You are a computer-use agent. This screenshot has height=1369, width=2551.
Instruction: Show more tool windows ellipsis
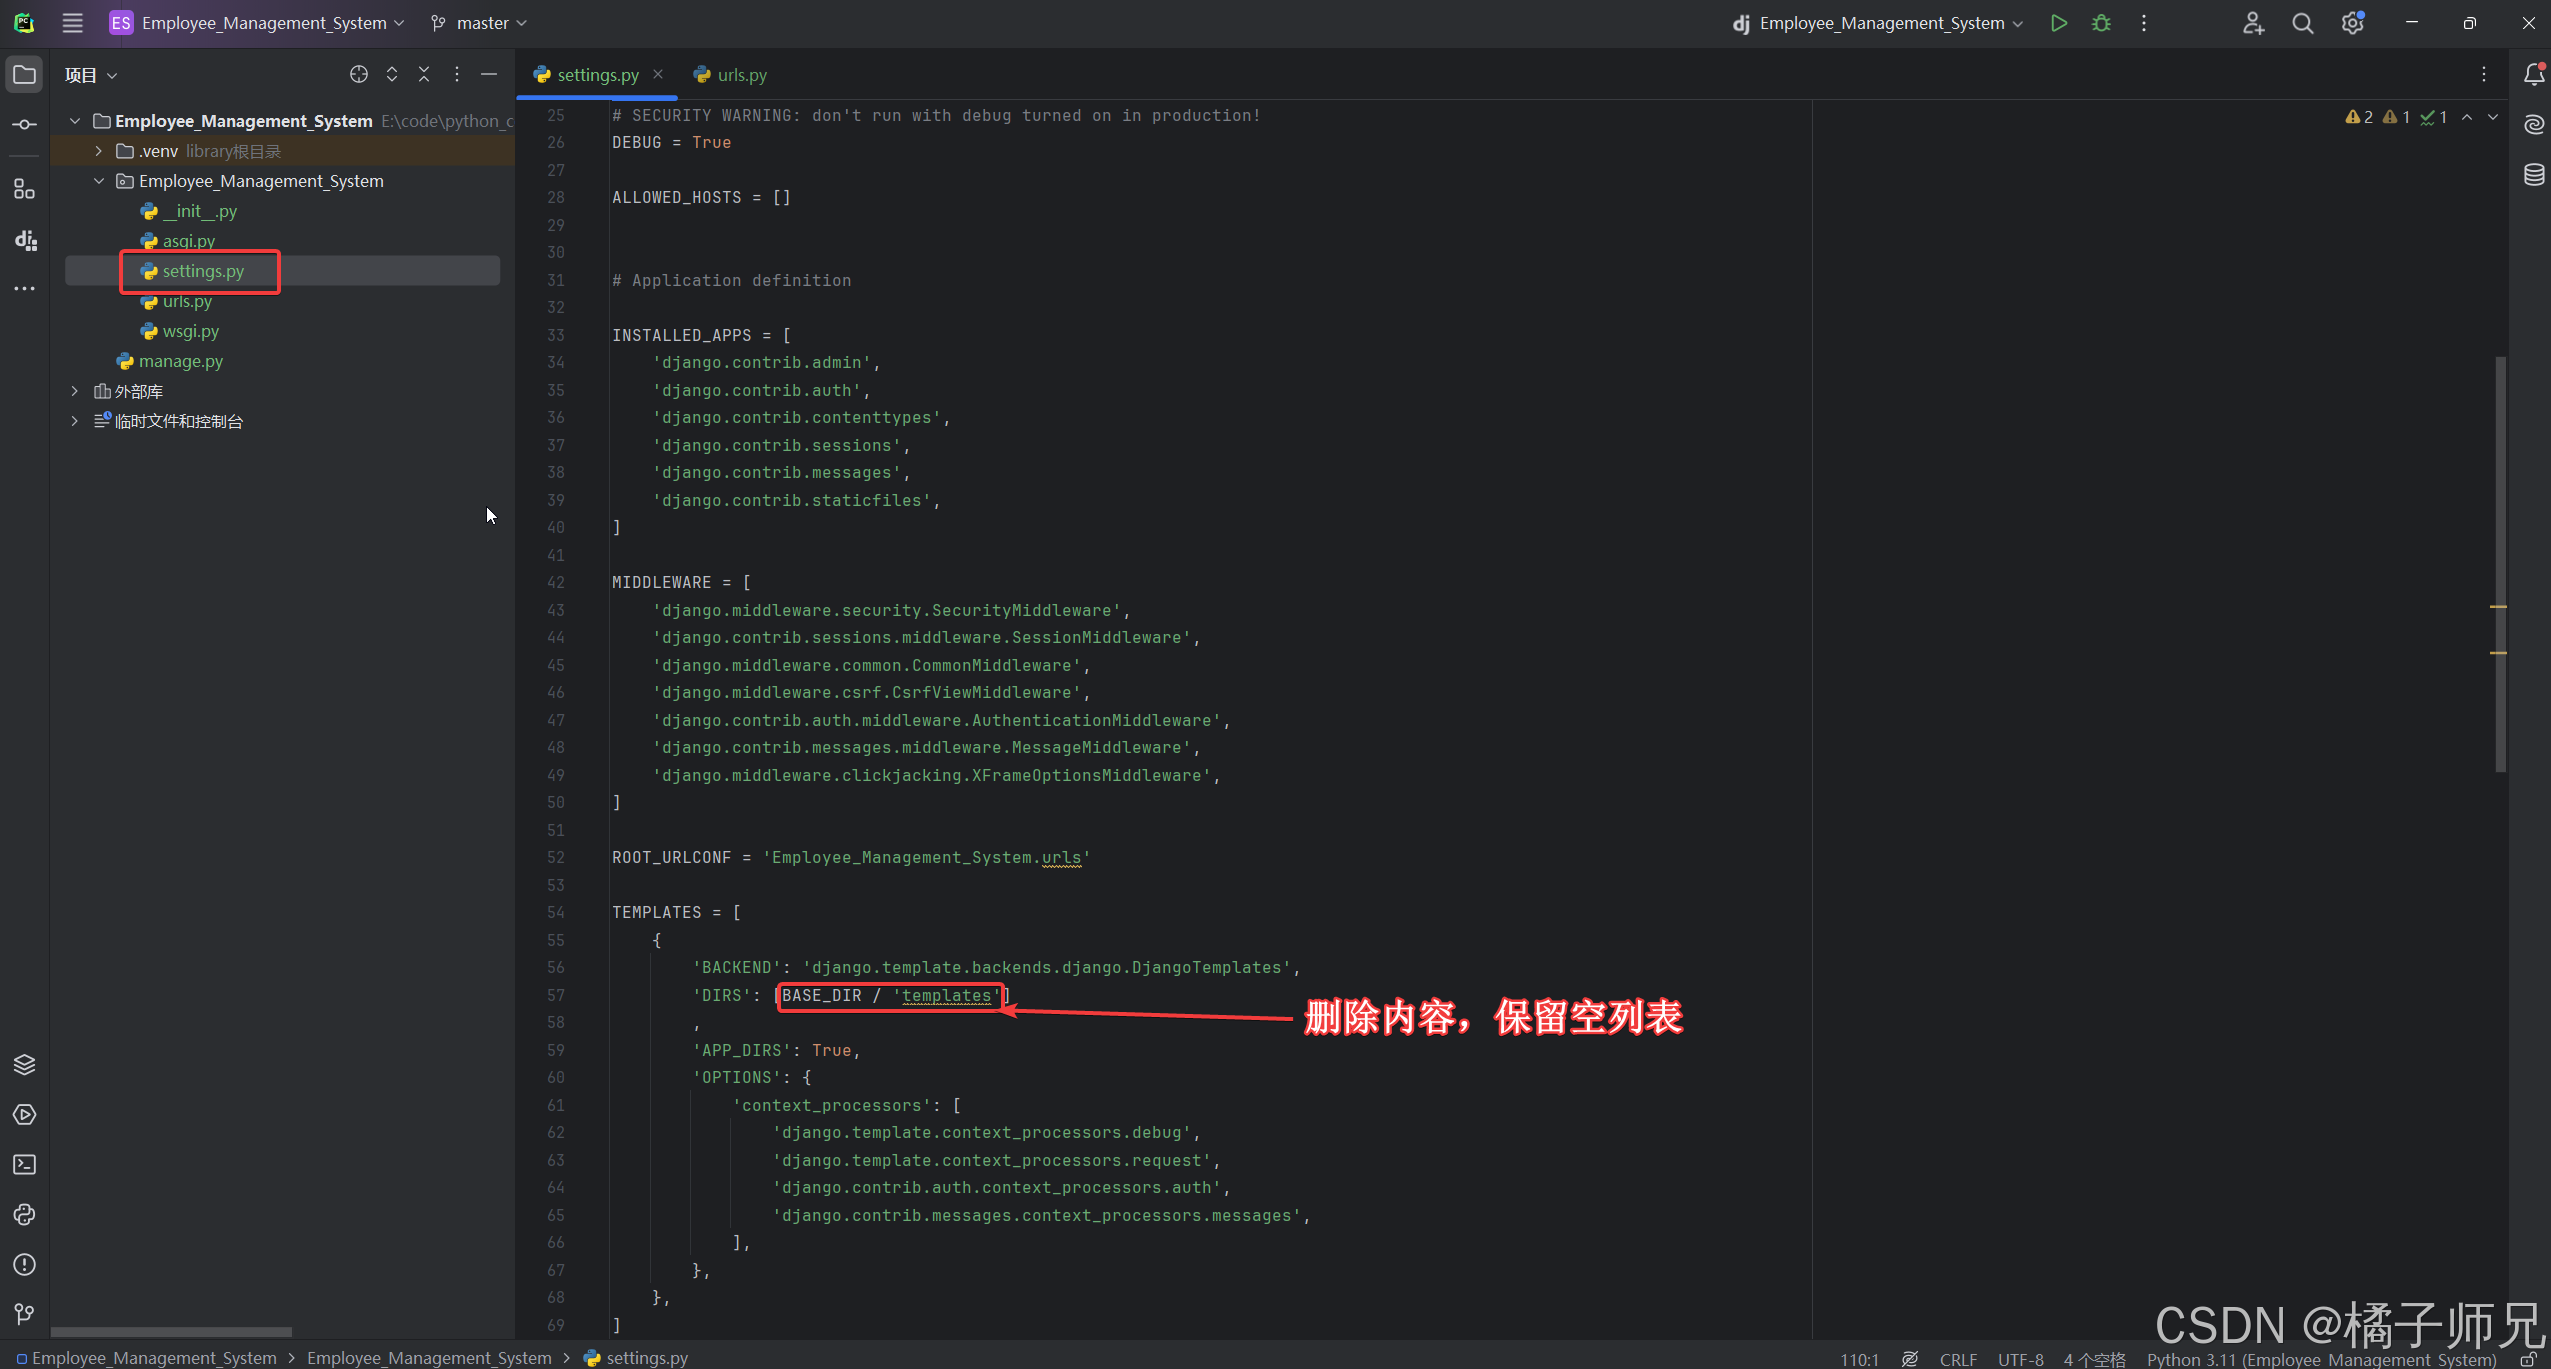click(x=24, y=289)
